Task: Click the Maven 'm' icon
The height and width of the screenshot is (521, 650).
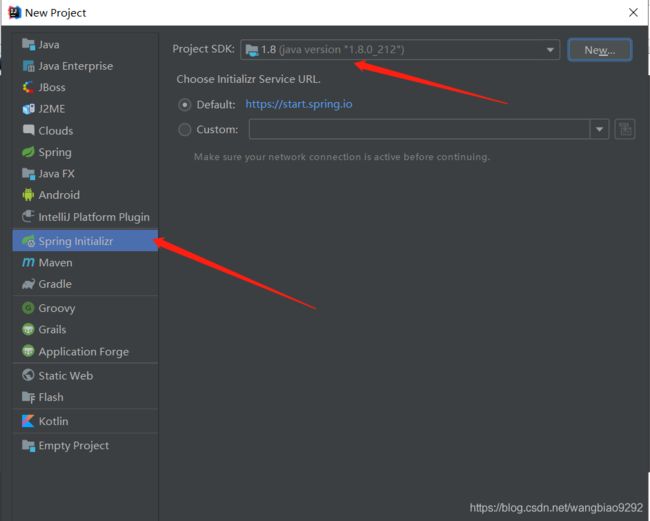Action: click(x=28, y=262)
